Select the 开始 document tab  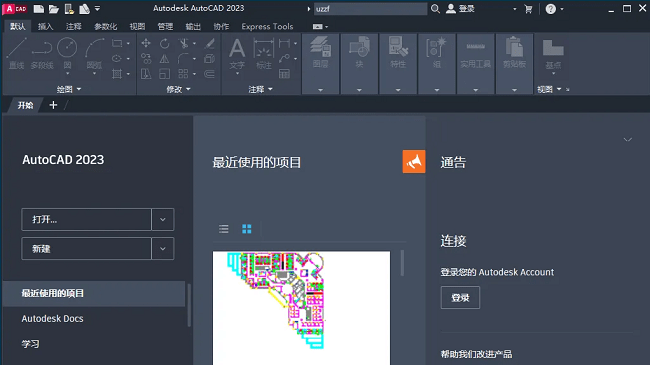[25, 105]
